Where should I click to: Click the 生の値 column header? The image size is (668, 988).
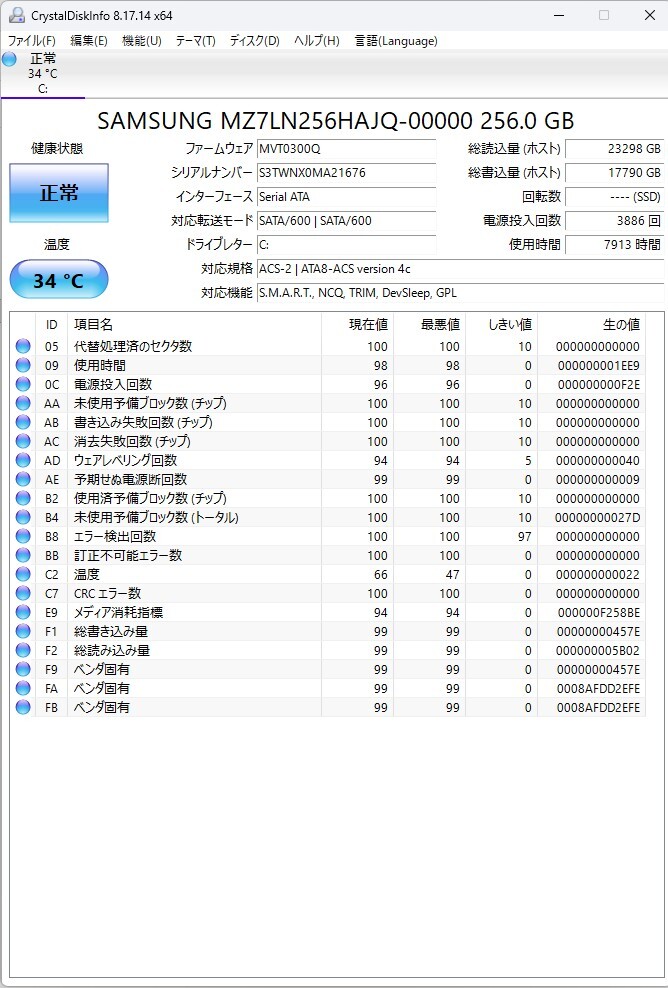click(x=592, y=325)
